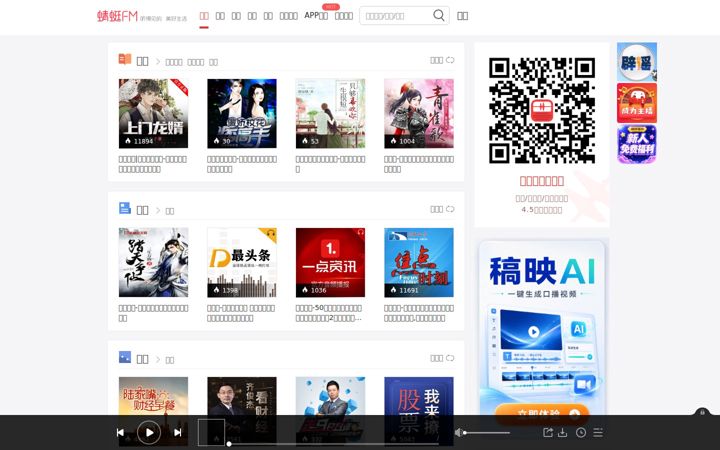Click the play count 1004
720x450 pixels.
pos(407,141)
